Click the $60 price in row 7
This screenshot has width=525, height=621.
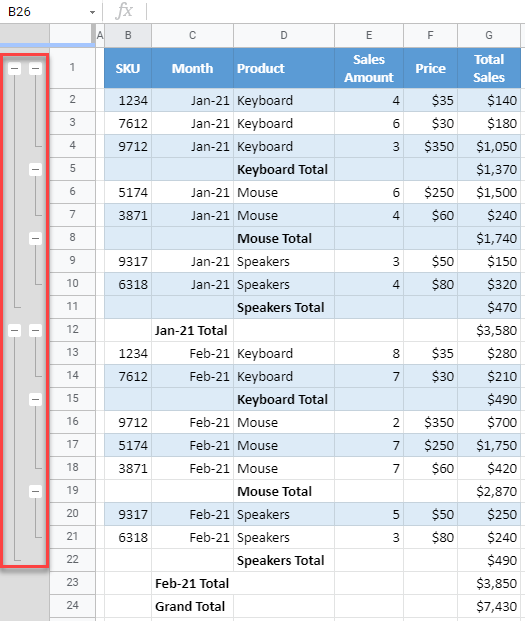[x=430, y=215]
